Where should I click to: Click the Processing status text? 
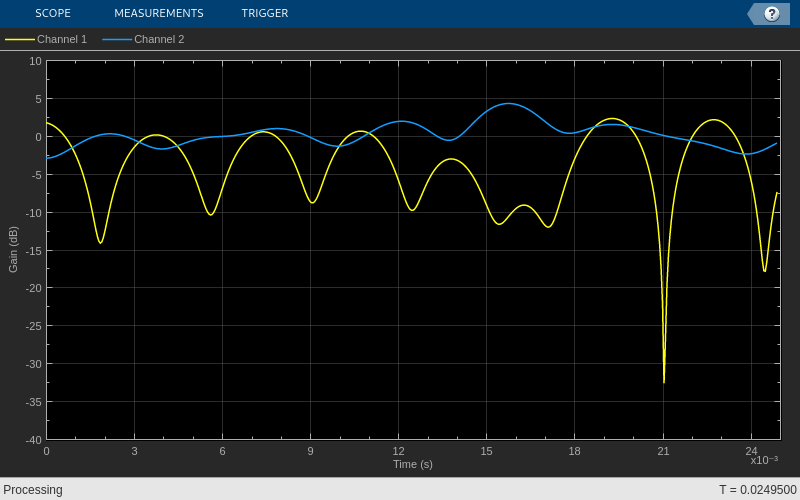[33, 490]
